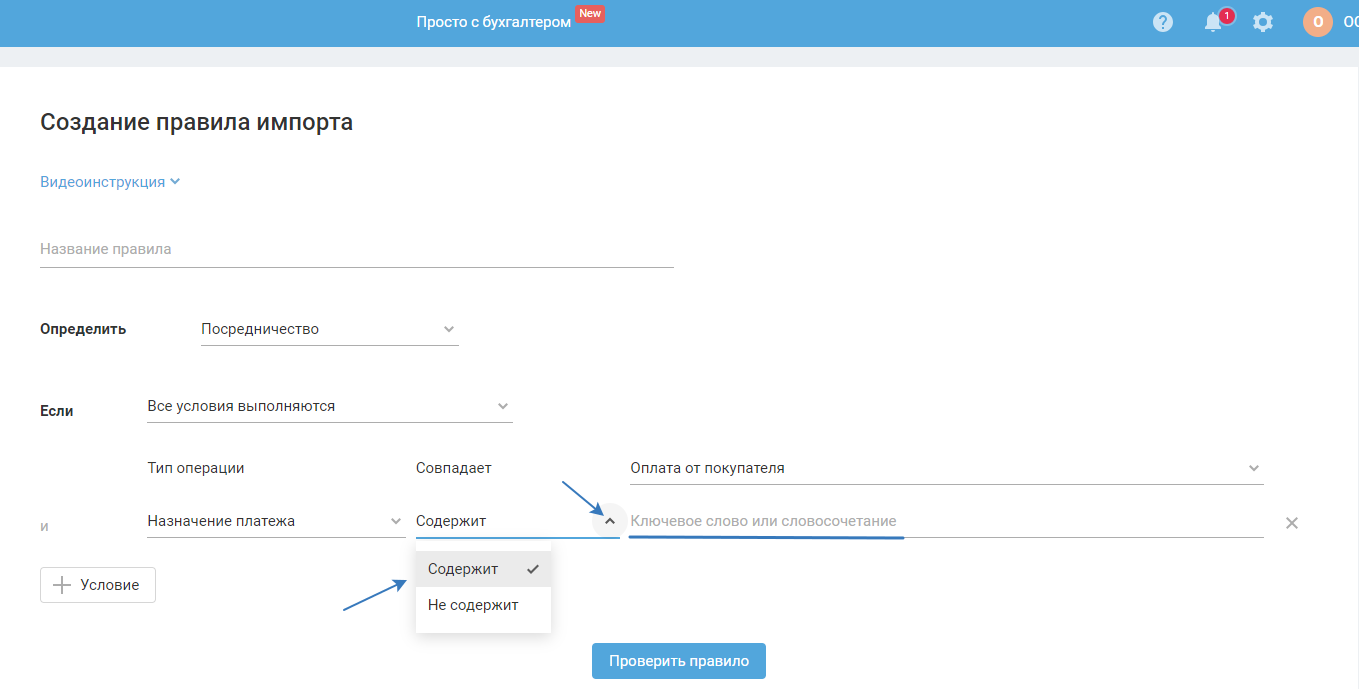This screenshot has height=689, width=1359.
Task: Click the Ключевое слово или словосочетание field
Action: (945, 521)
